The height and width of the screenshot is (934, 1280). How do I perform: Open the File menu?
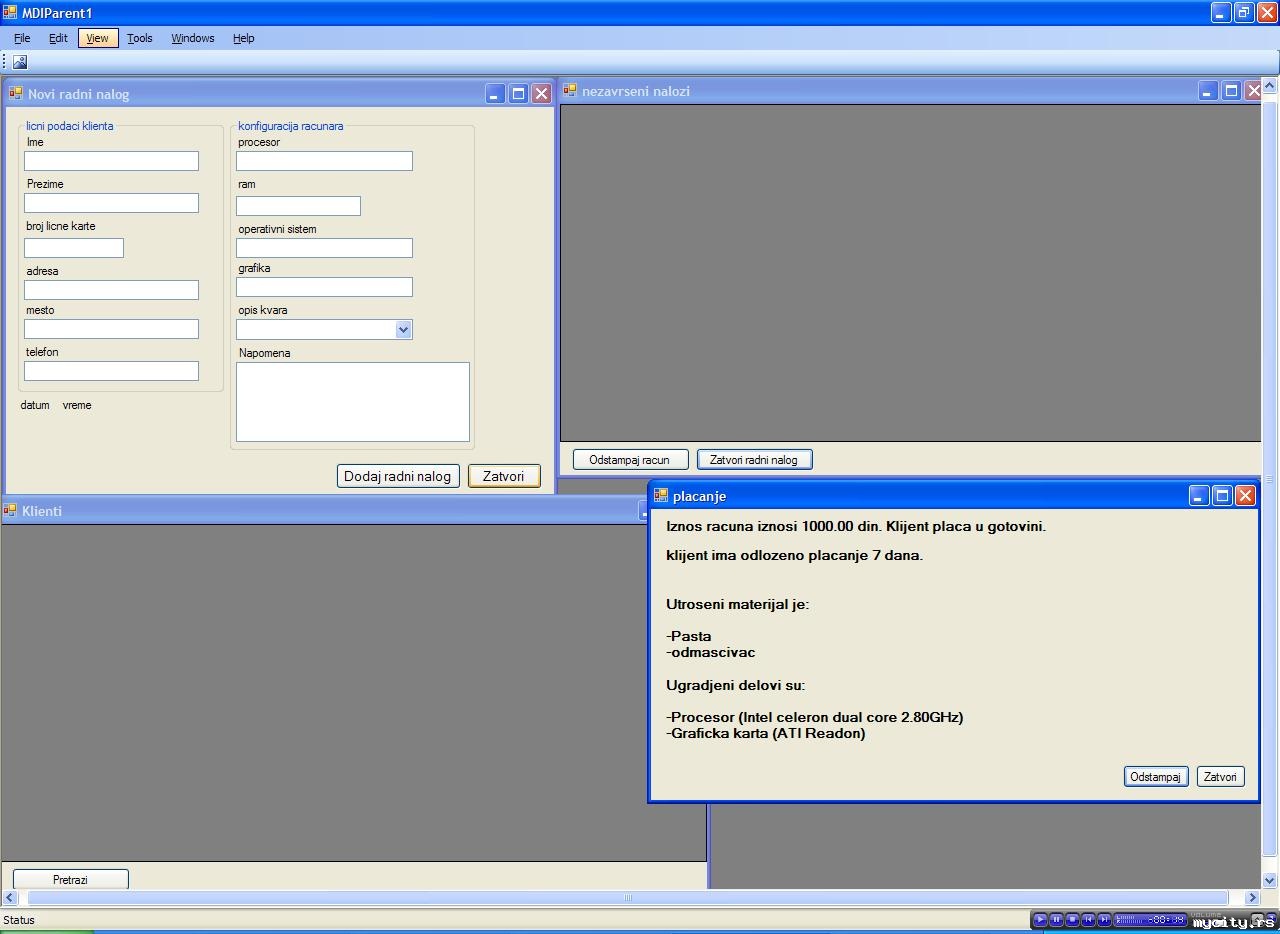click(22, 38)
